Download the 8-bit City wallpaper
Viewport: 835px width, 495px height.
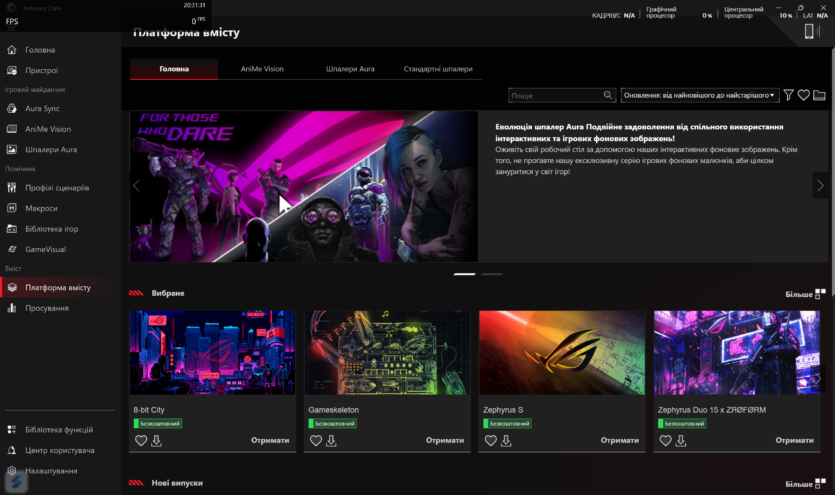click(157, 441)
